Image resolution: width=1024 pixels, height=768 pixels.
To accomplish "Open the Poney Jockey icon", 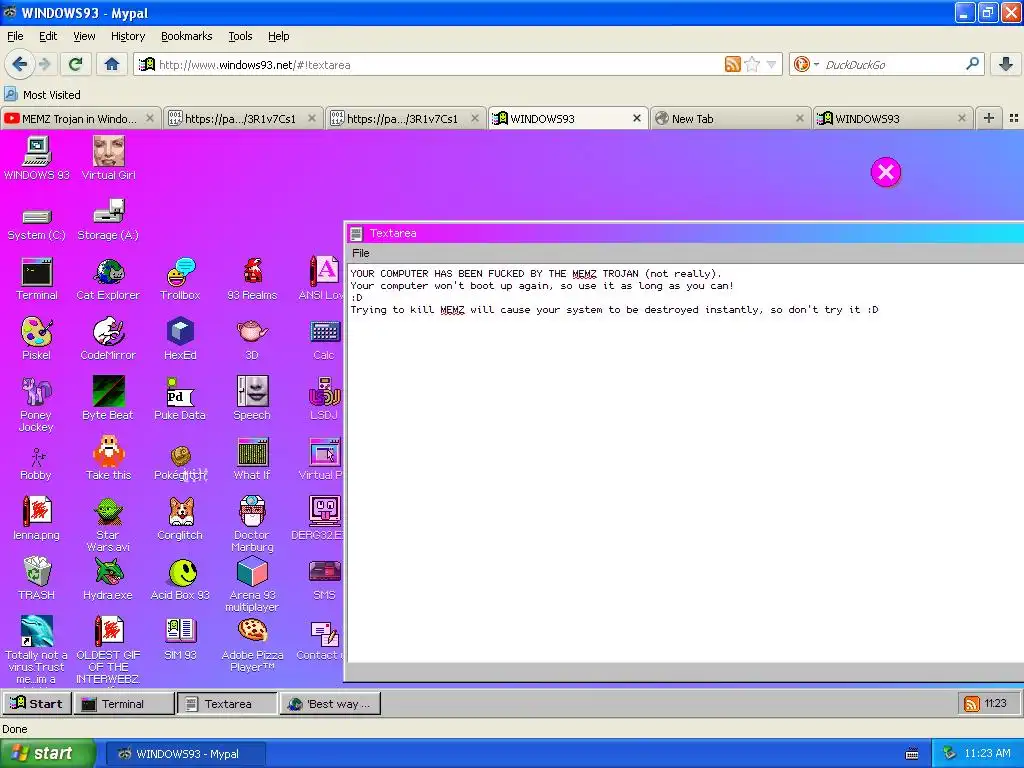I will tap(37, 405).
